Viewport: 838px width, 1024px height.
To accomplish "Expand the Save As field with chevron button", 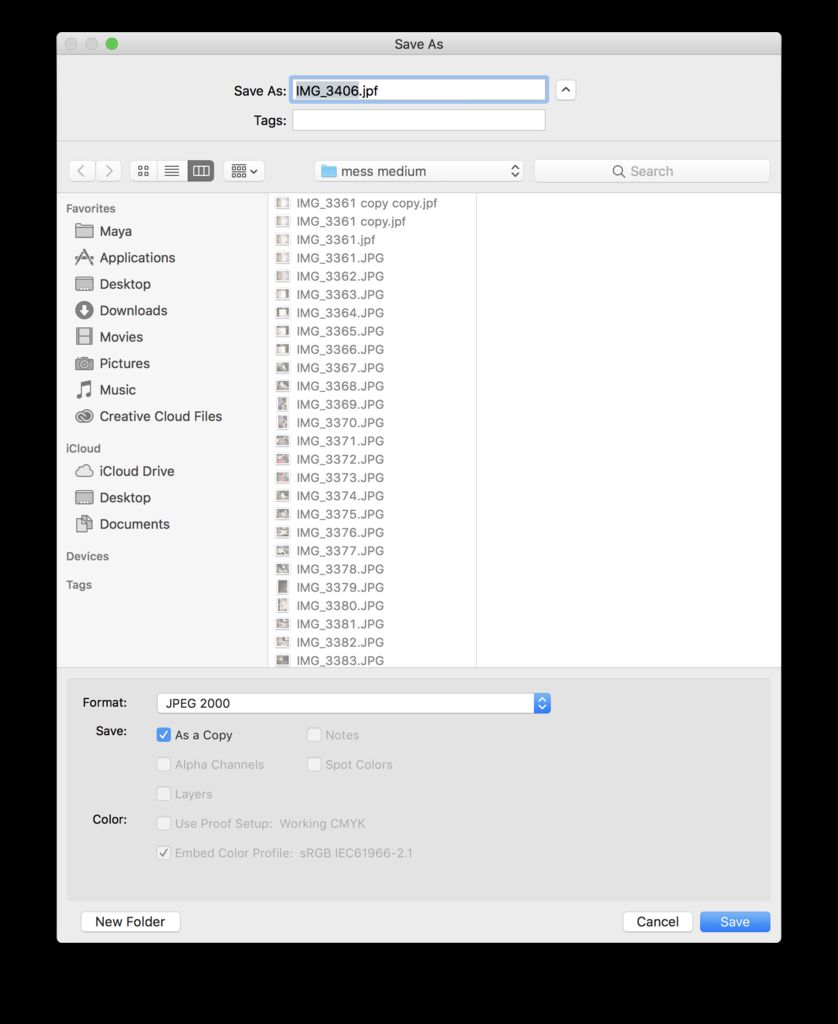I will tap(565, 90).
